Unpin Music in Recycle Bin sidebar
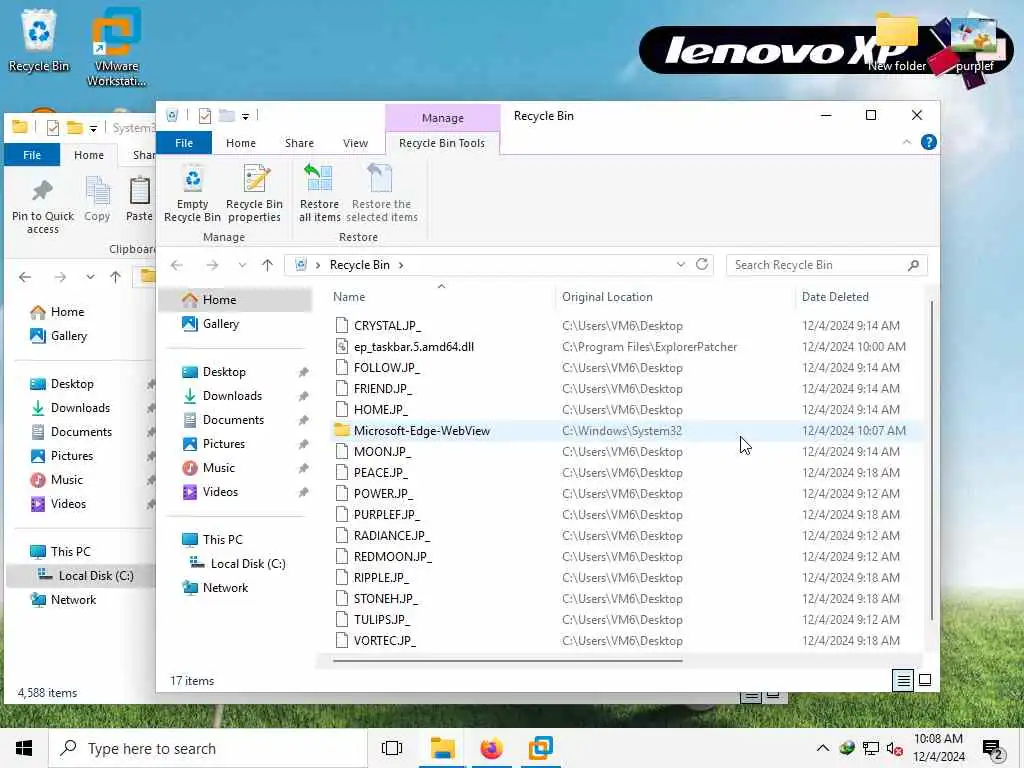This screenshot has width=1024, height=768. coord(303,468)
